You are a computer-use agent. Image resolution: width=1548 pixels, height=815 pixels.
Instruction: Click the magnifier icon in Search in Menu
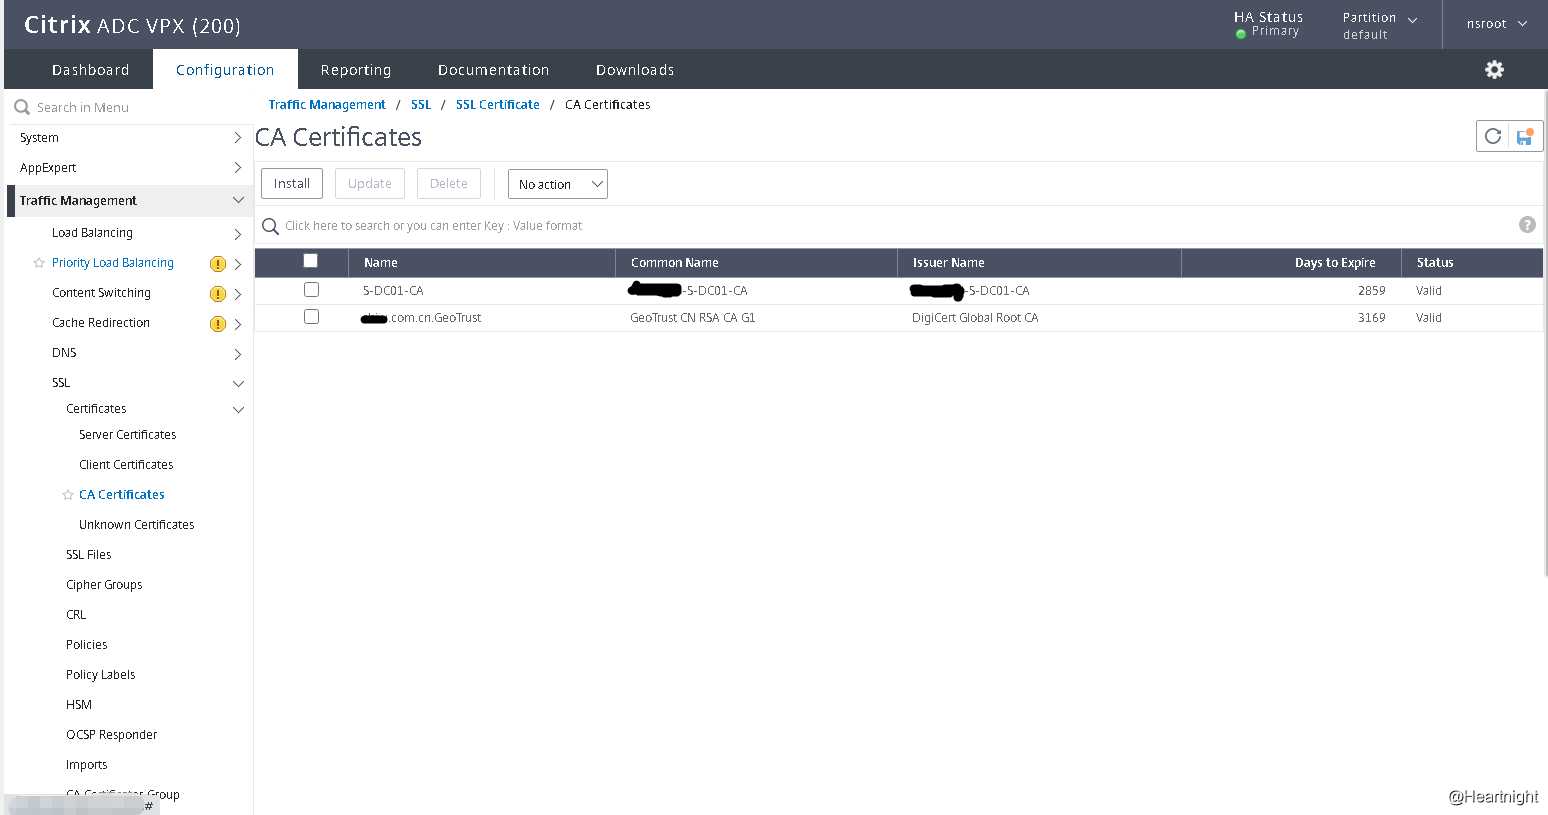(x=22, y=107)
